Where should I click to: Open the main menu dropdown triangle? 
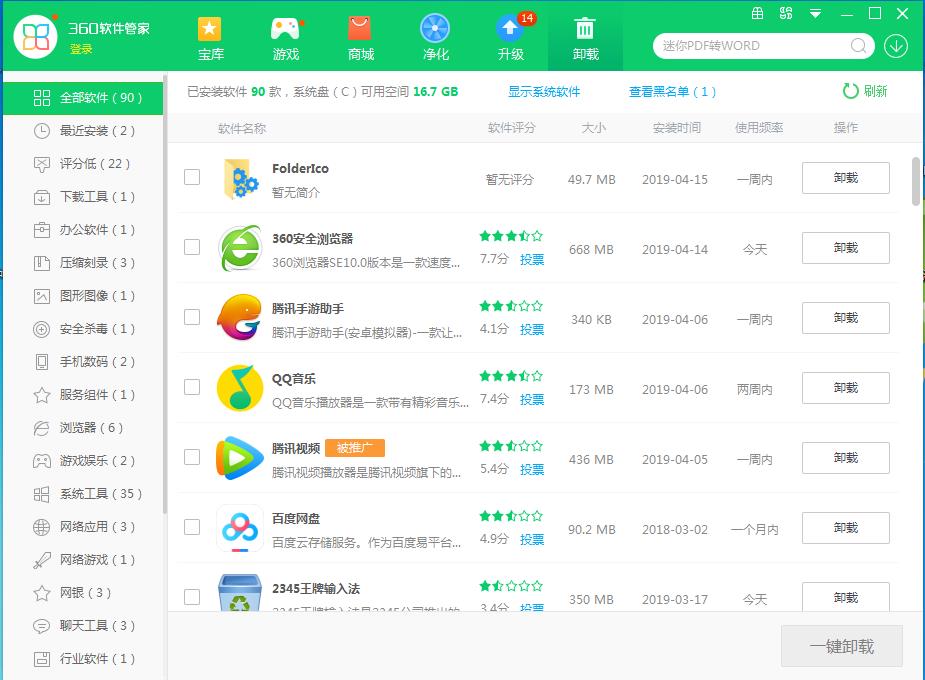(815, 14)
